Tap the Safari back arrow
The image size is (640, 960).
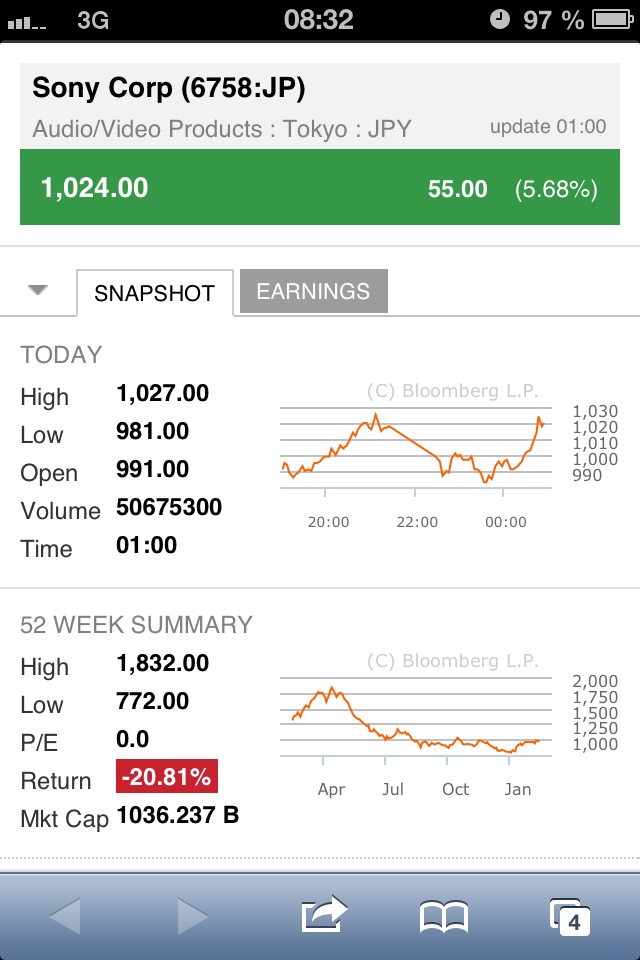tap(64, 915)
